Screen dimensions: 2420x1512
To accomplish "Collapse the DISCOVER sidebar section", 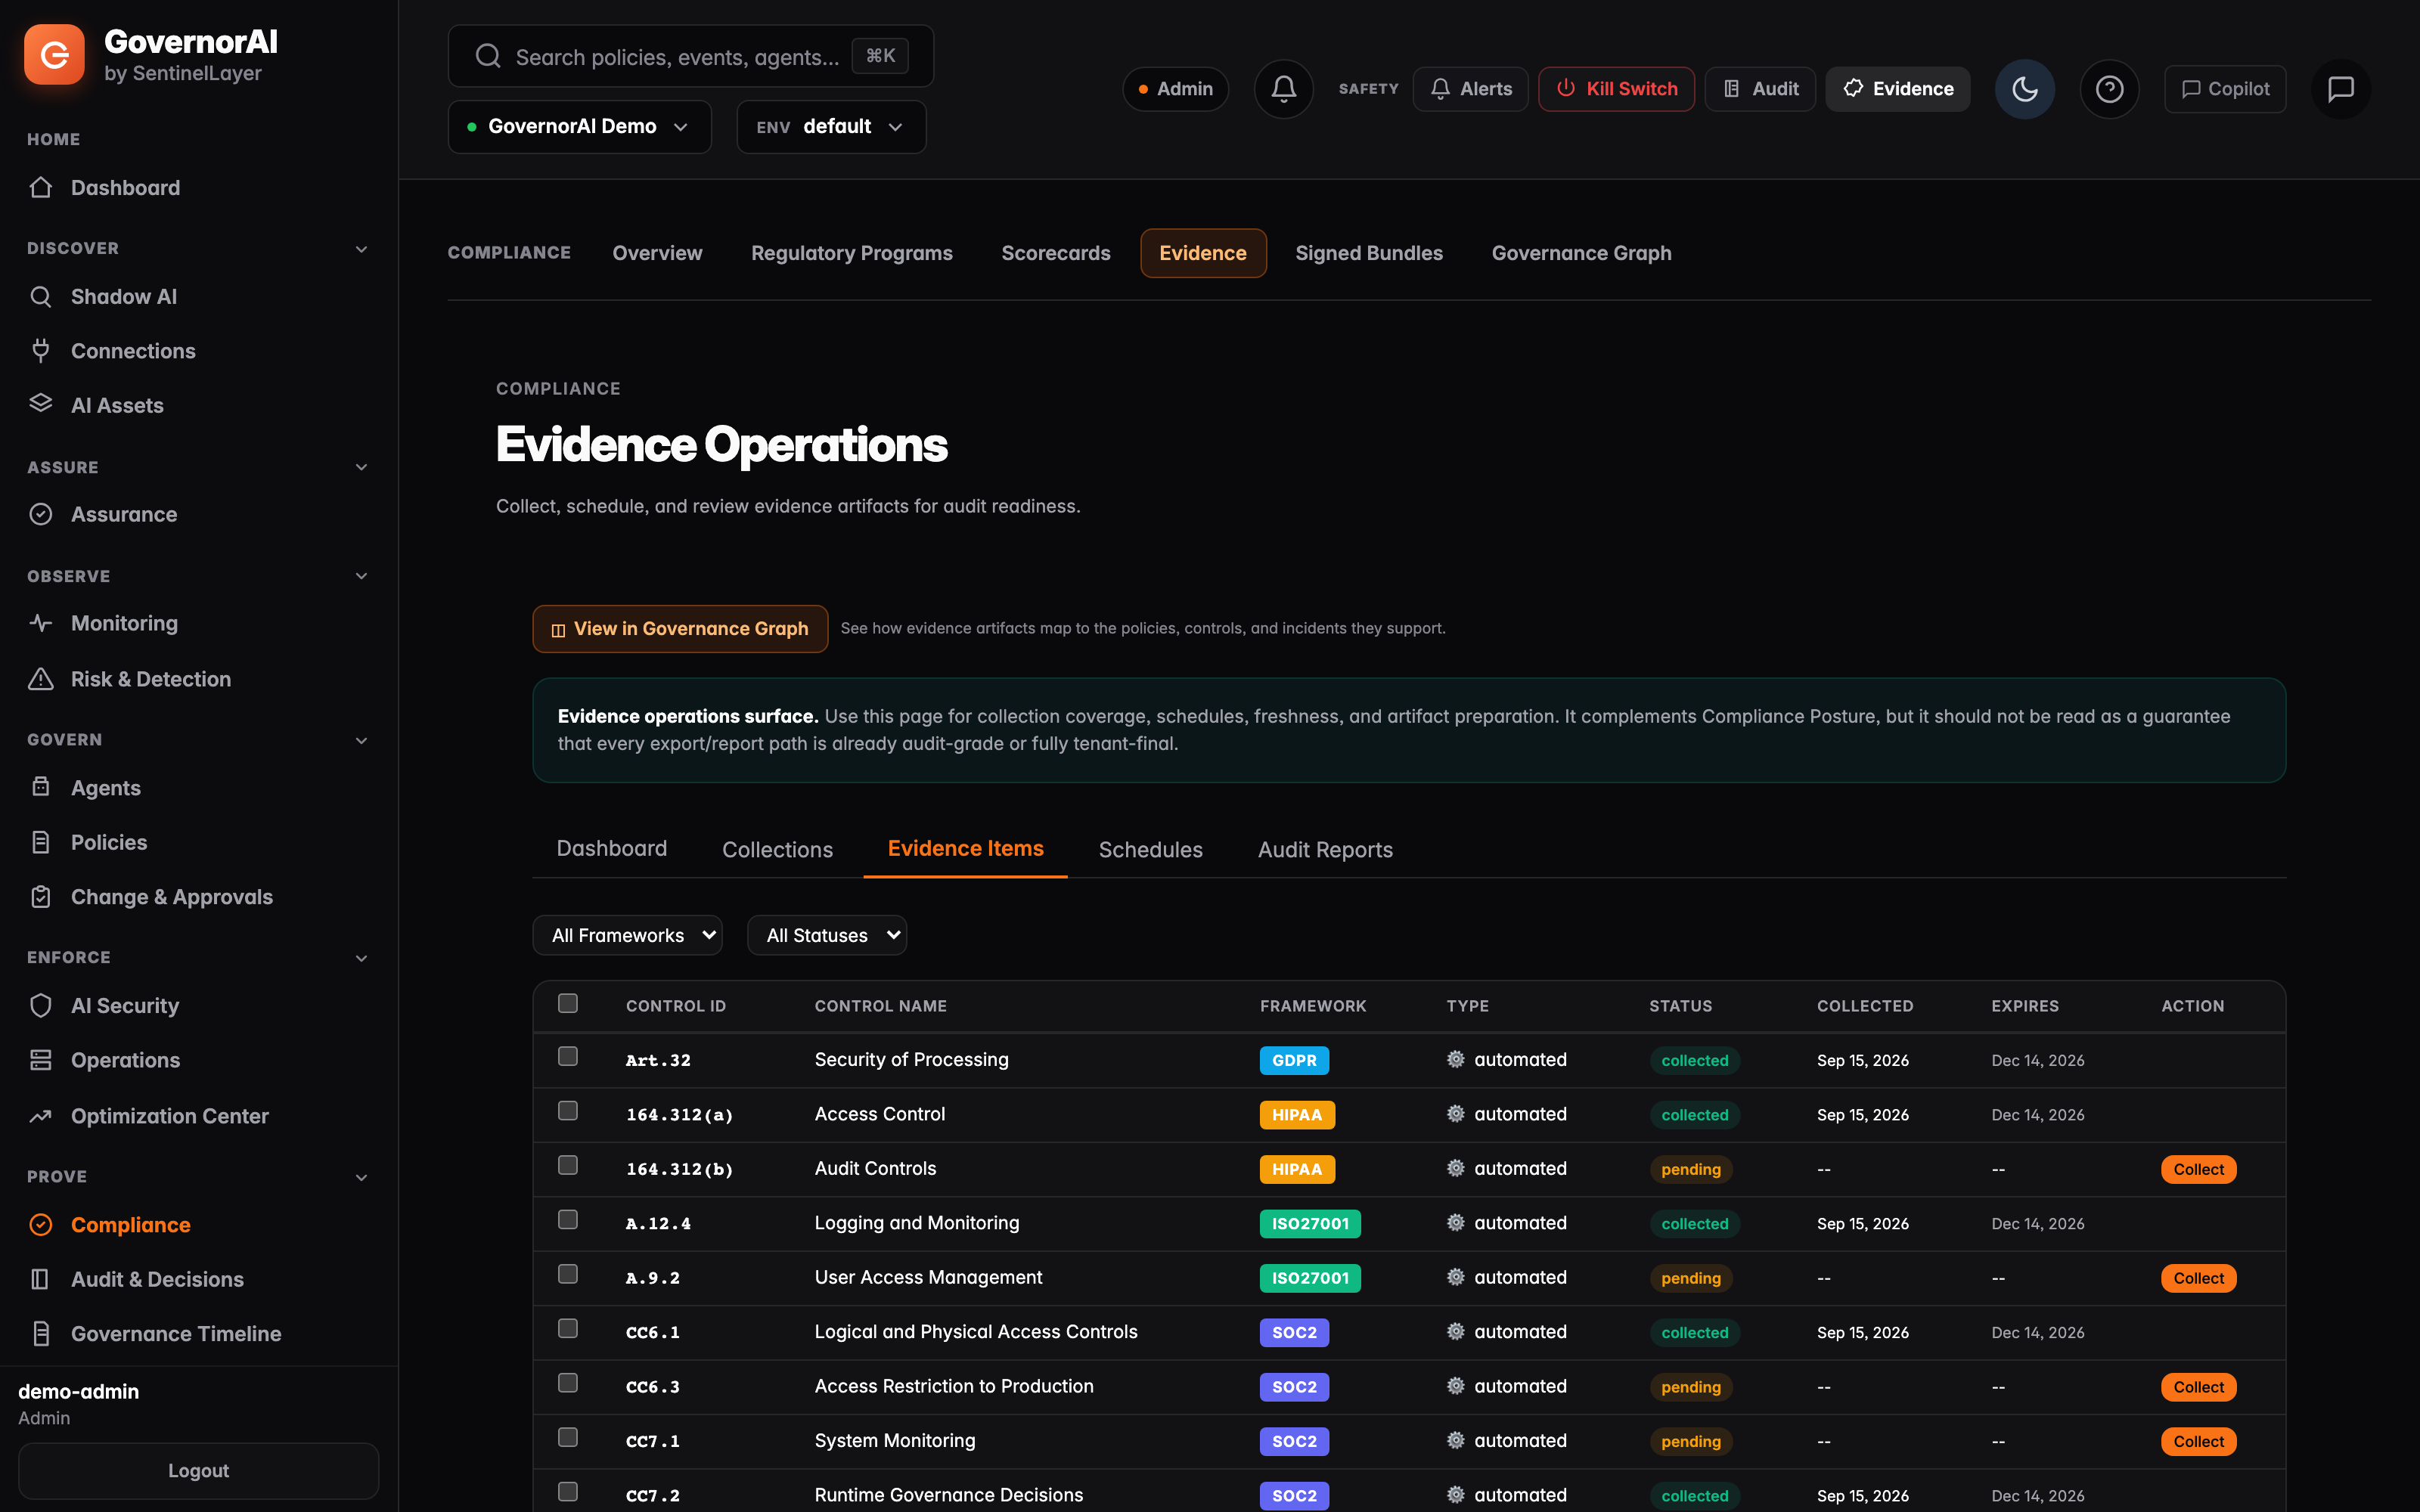I will 362,249.
